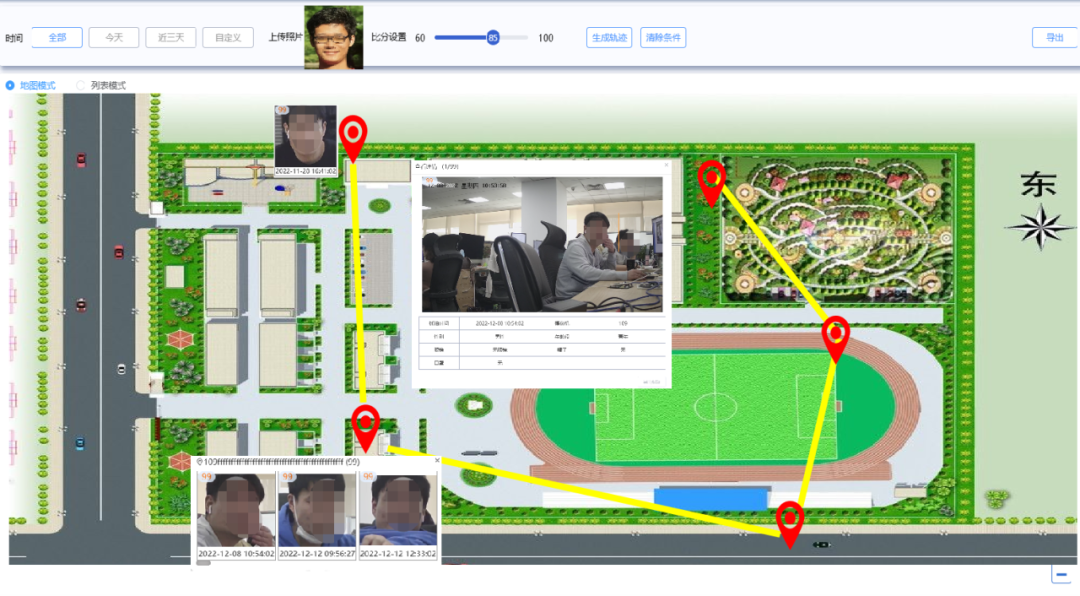Click the score slider handle at 85
1080x596 pixels.
click(493, 38)
